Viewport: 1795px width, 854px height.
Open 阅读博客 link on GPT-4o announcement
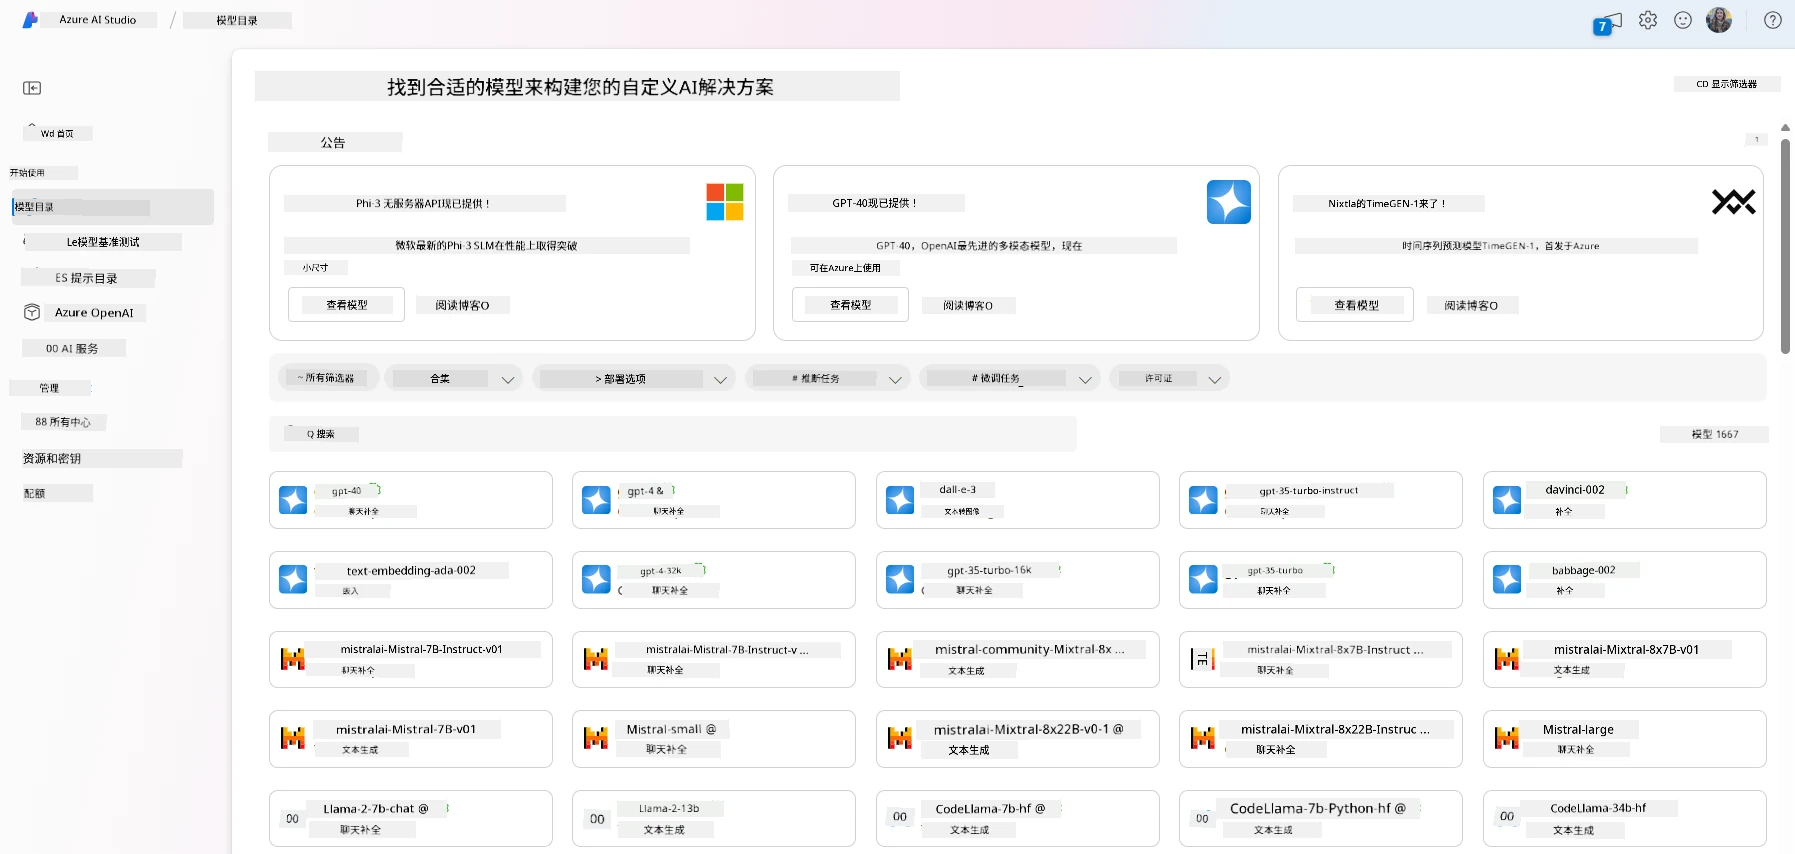click(x=968, y=305)
